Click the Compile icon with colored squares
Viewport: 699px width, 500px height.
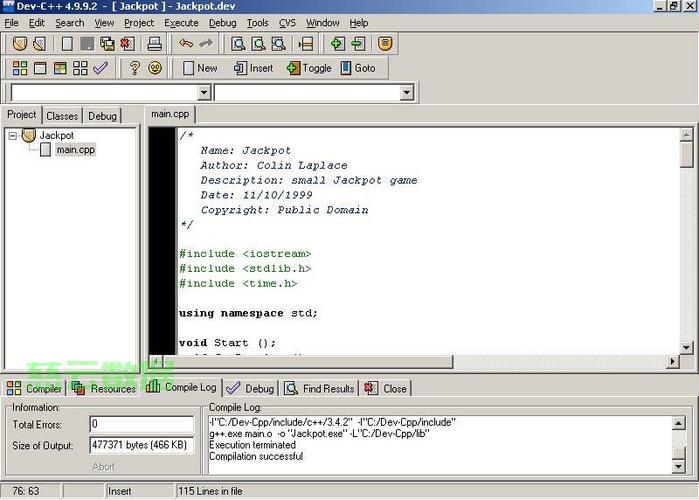[20, 68]
